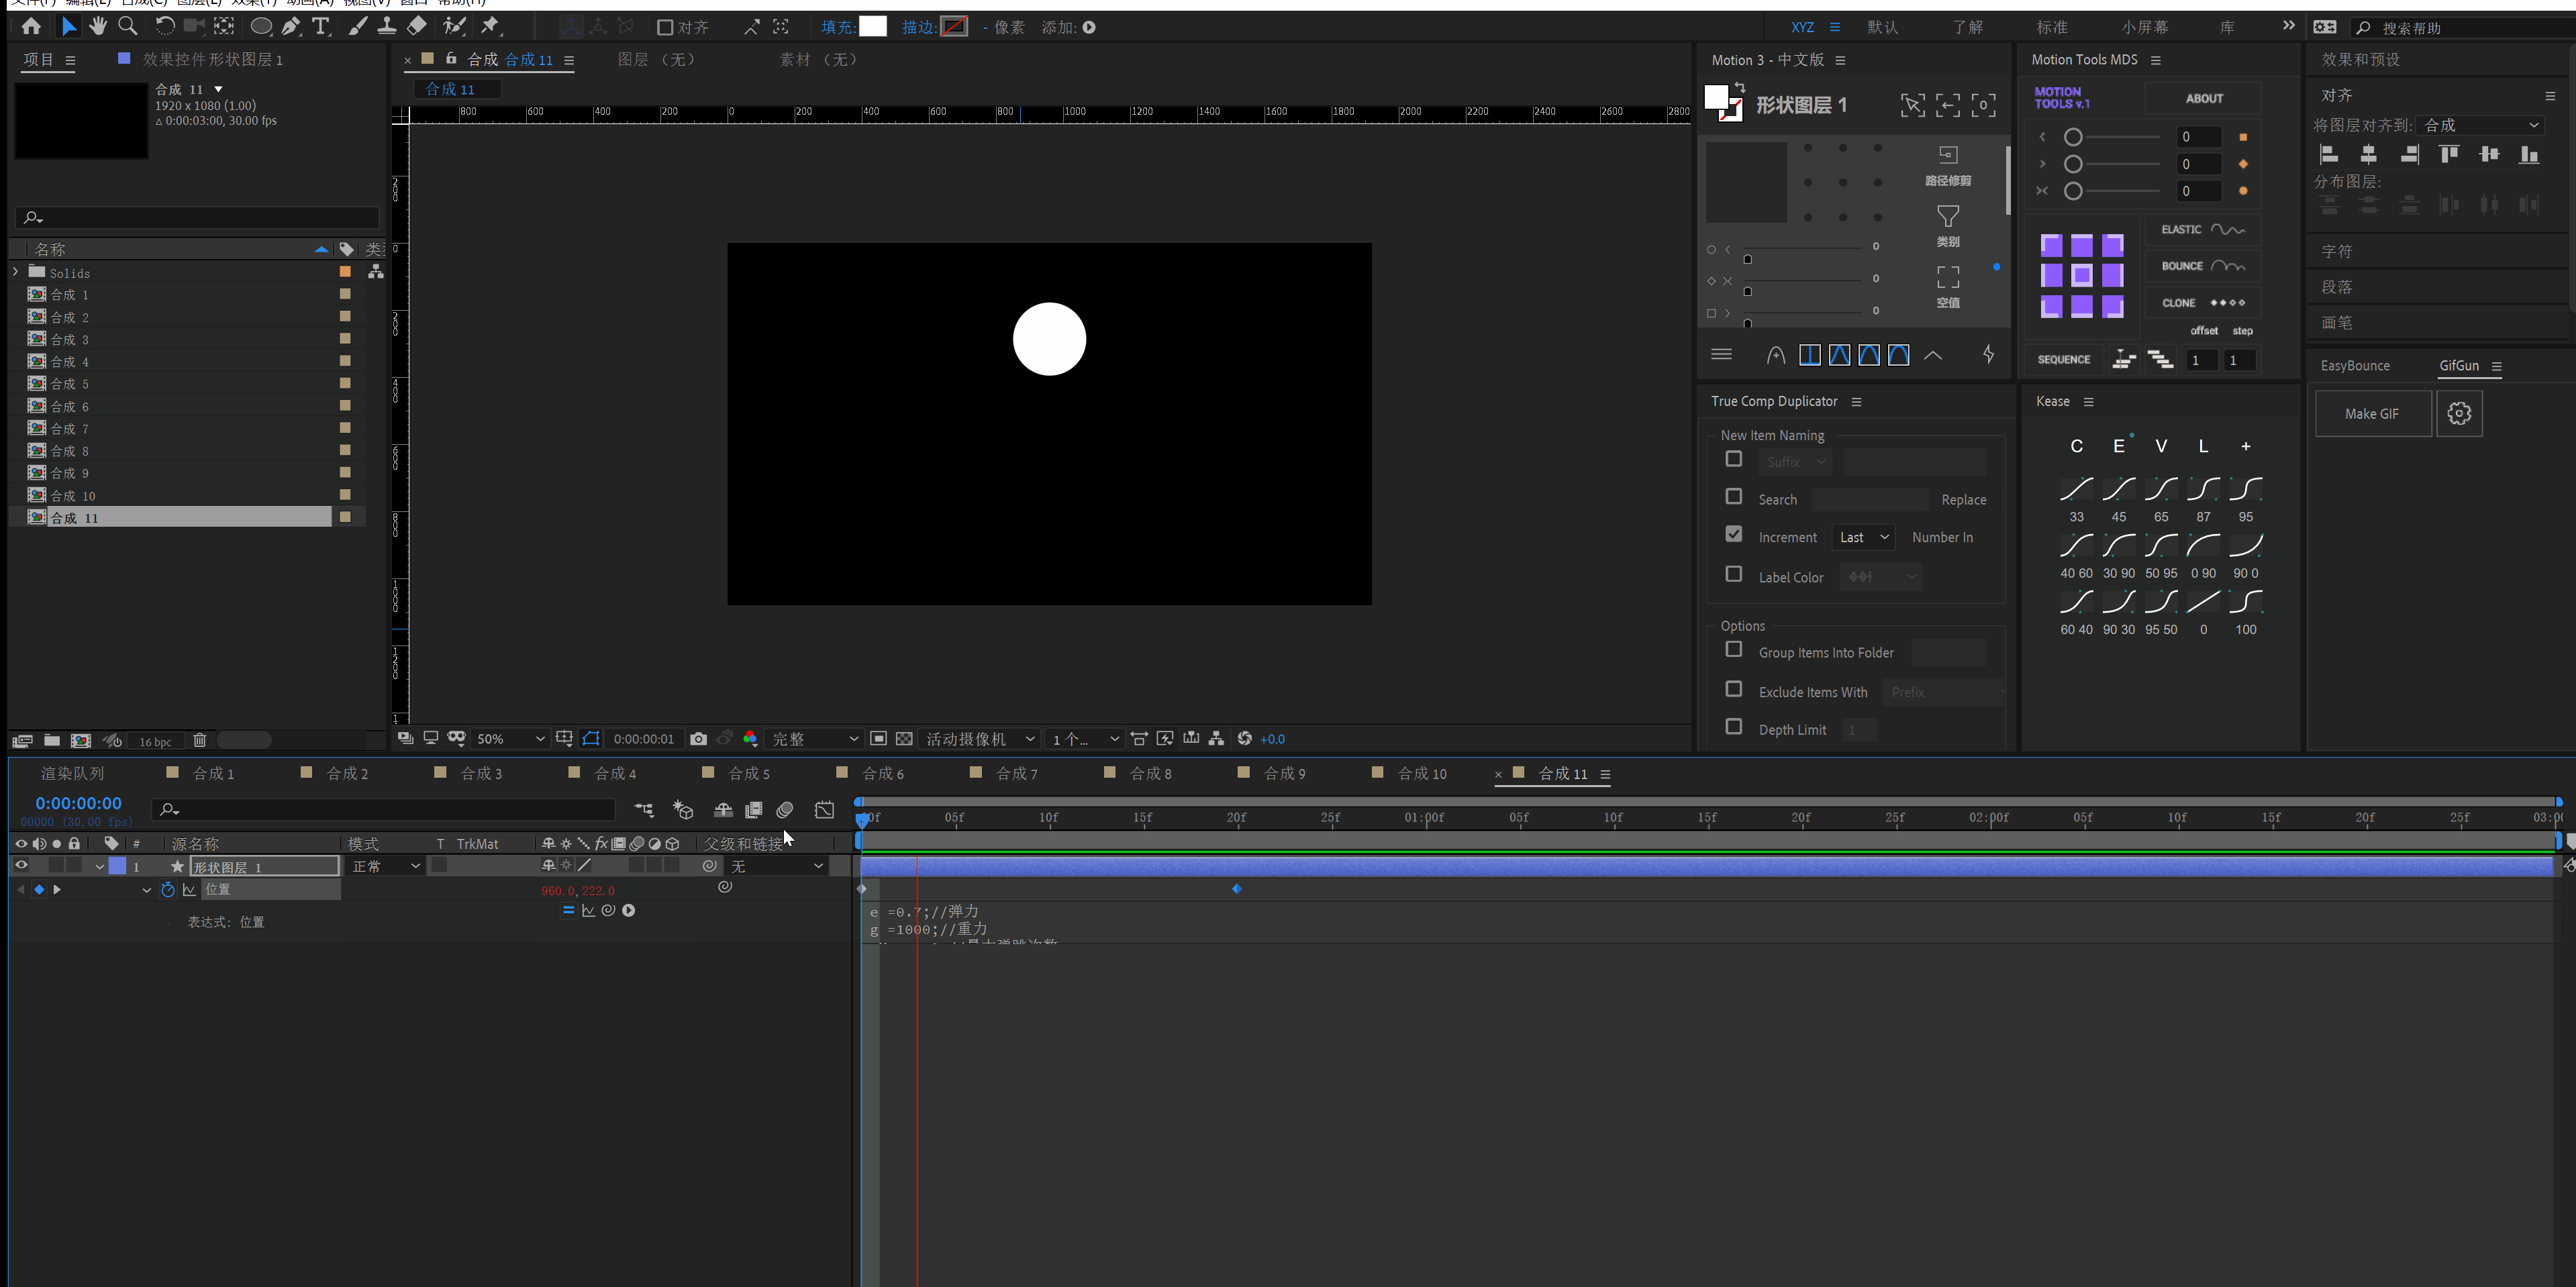Open the 50% magnification dropdown
Viewport: 2576px width, 1287px height.
pyautogui.click(x=510, y=739)
